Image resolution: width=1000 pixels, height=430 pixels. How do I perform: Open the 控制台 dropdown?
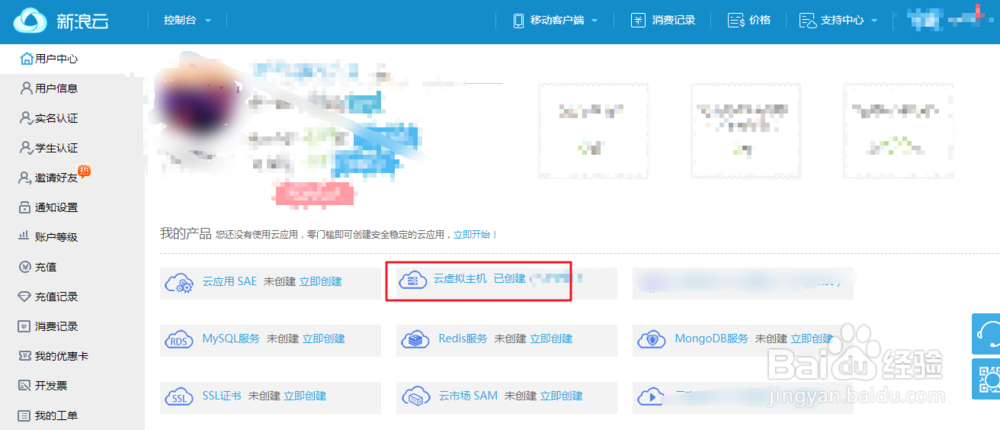tap(187, 20)
